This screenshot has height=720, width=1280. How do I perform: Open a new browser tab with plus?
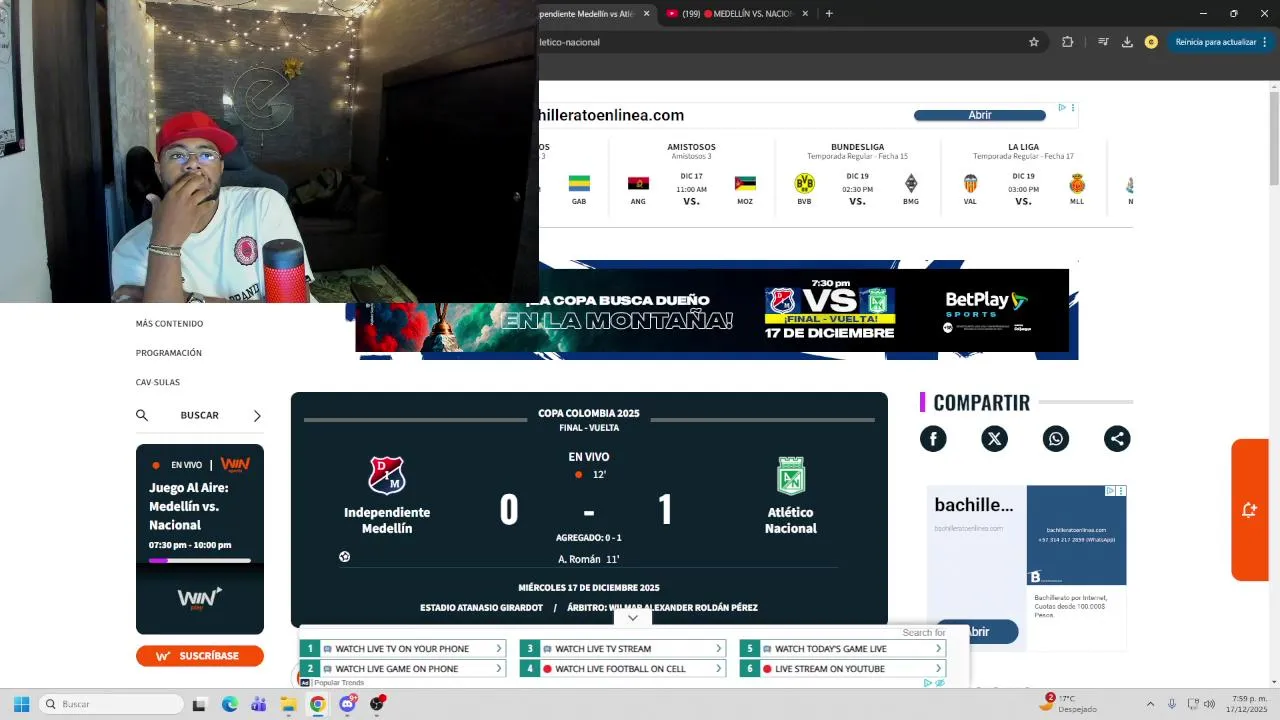pos(829,13)
